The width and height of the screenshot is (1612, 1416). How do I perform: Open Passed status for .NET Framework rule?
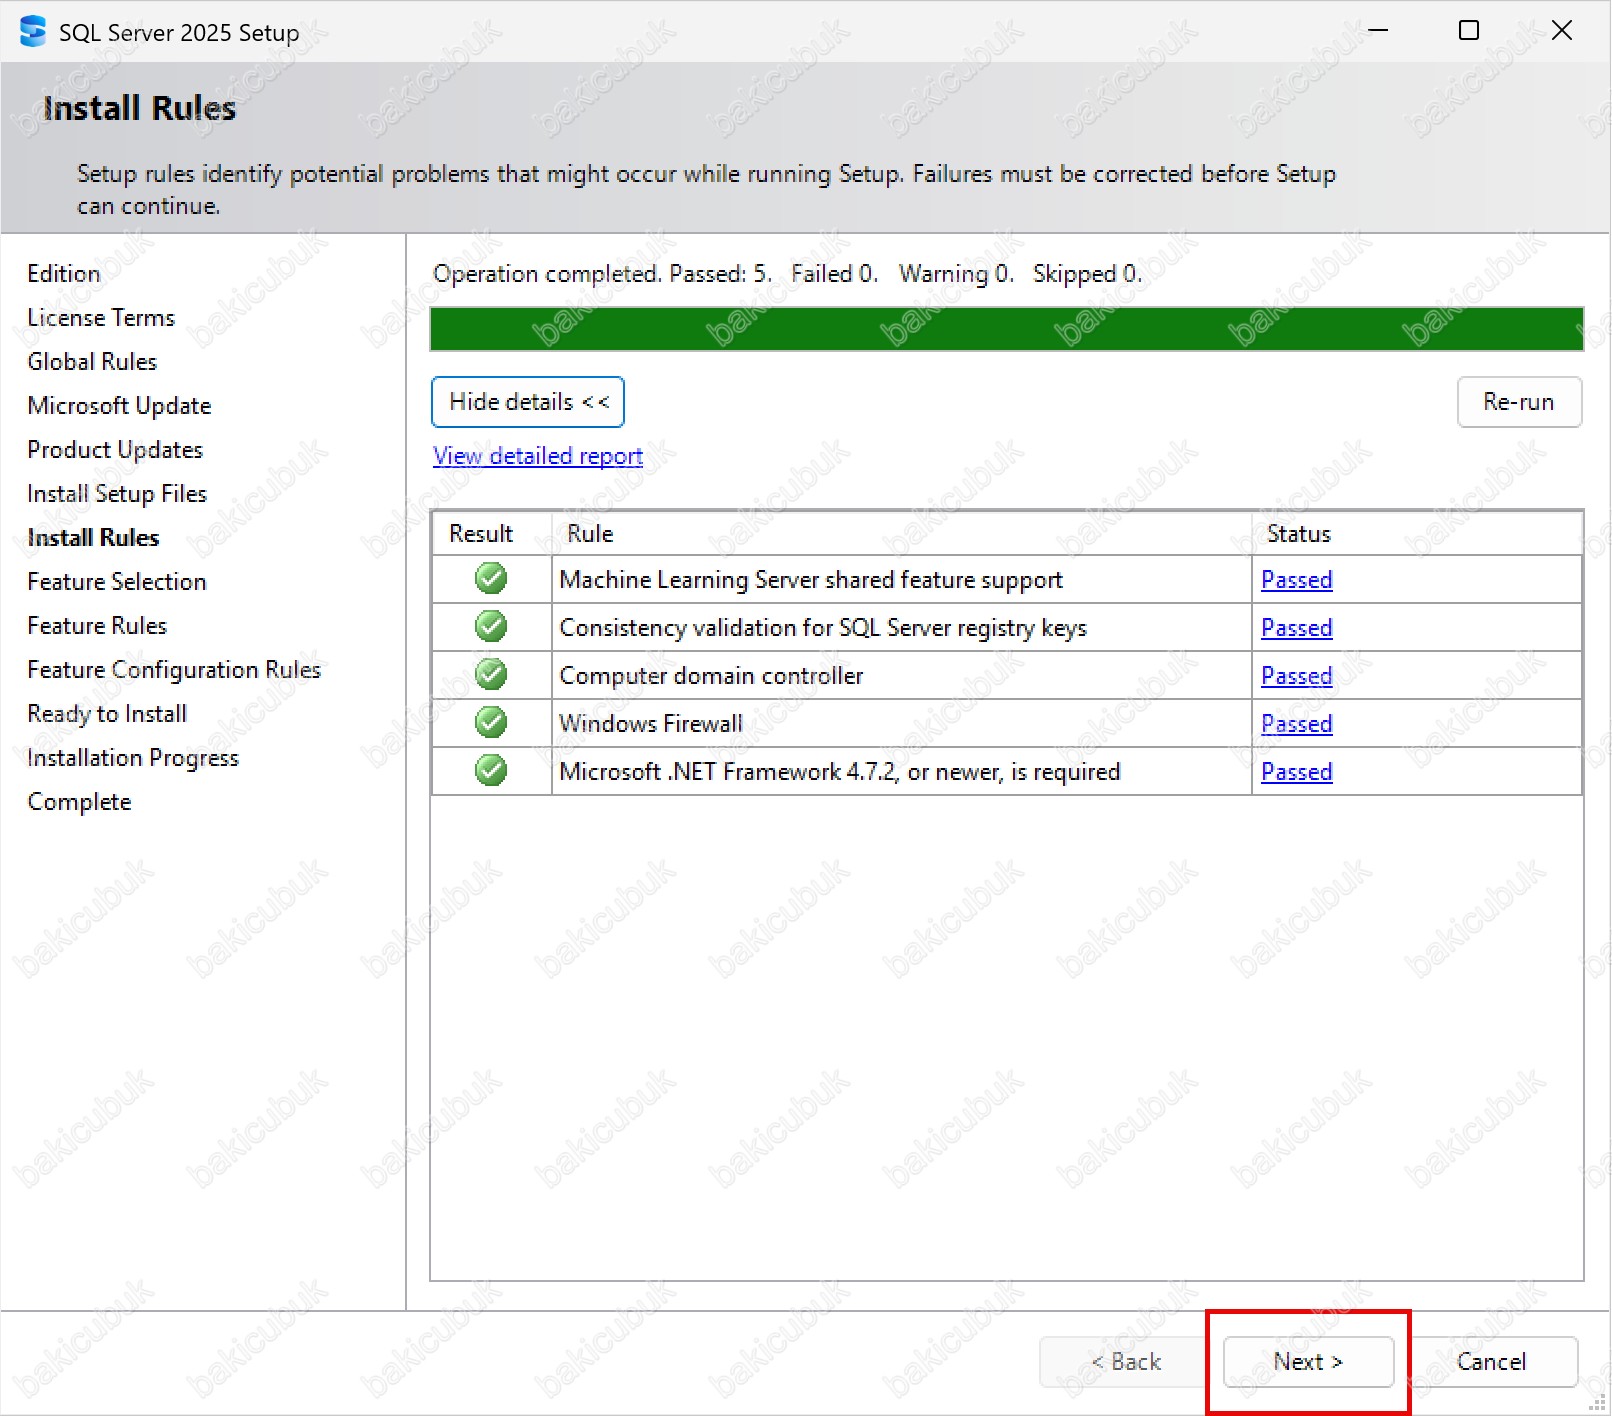pyautogui.click(x=1297, y=772)
